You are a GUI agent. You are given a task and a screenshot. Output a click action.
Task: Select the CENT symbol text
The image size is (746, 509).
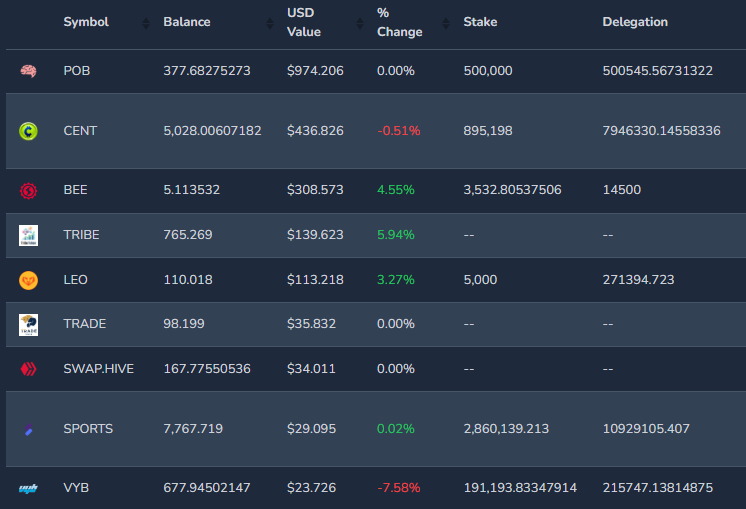80,131
